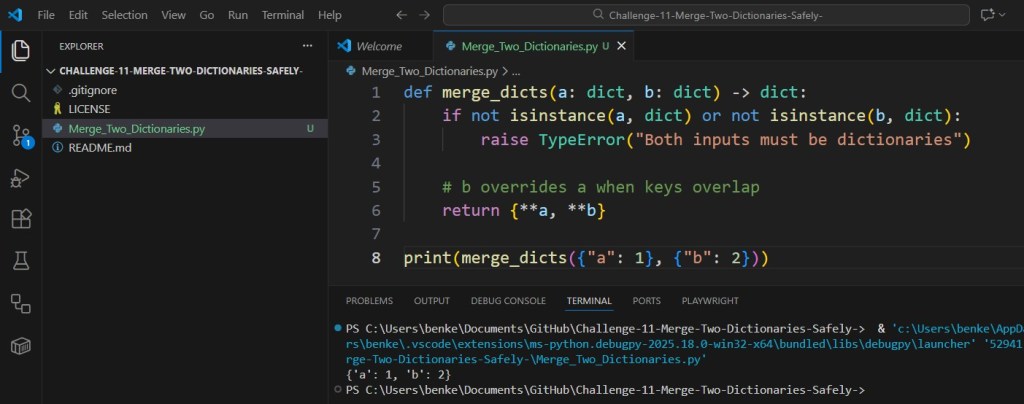Click the blue terminal command status dot
1024x404 pixels.
[x=337, y=328]
